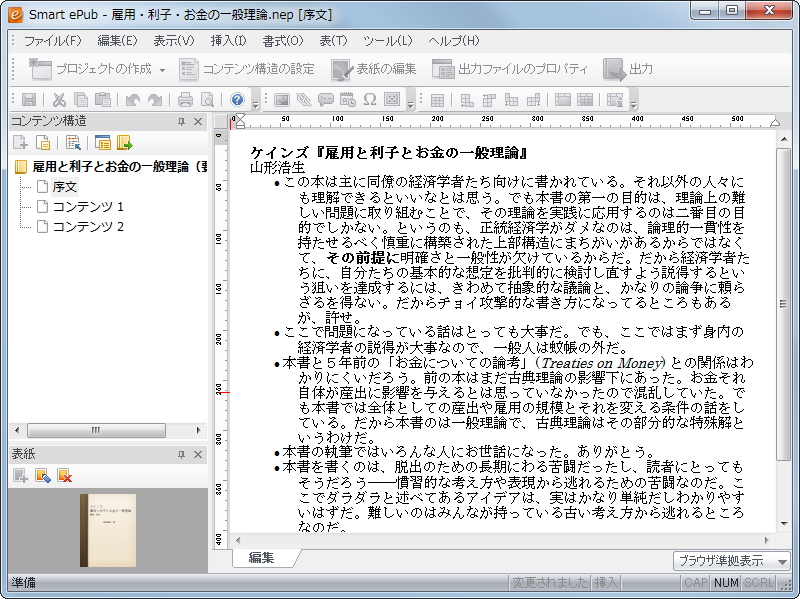Screen dimensions: 800x599
Task: Click the Save icon on the toolbar
Action: click(28, 99)
